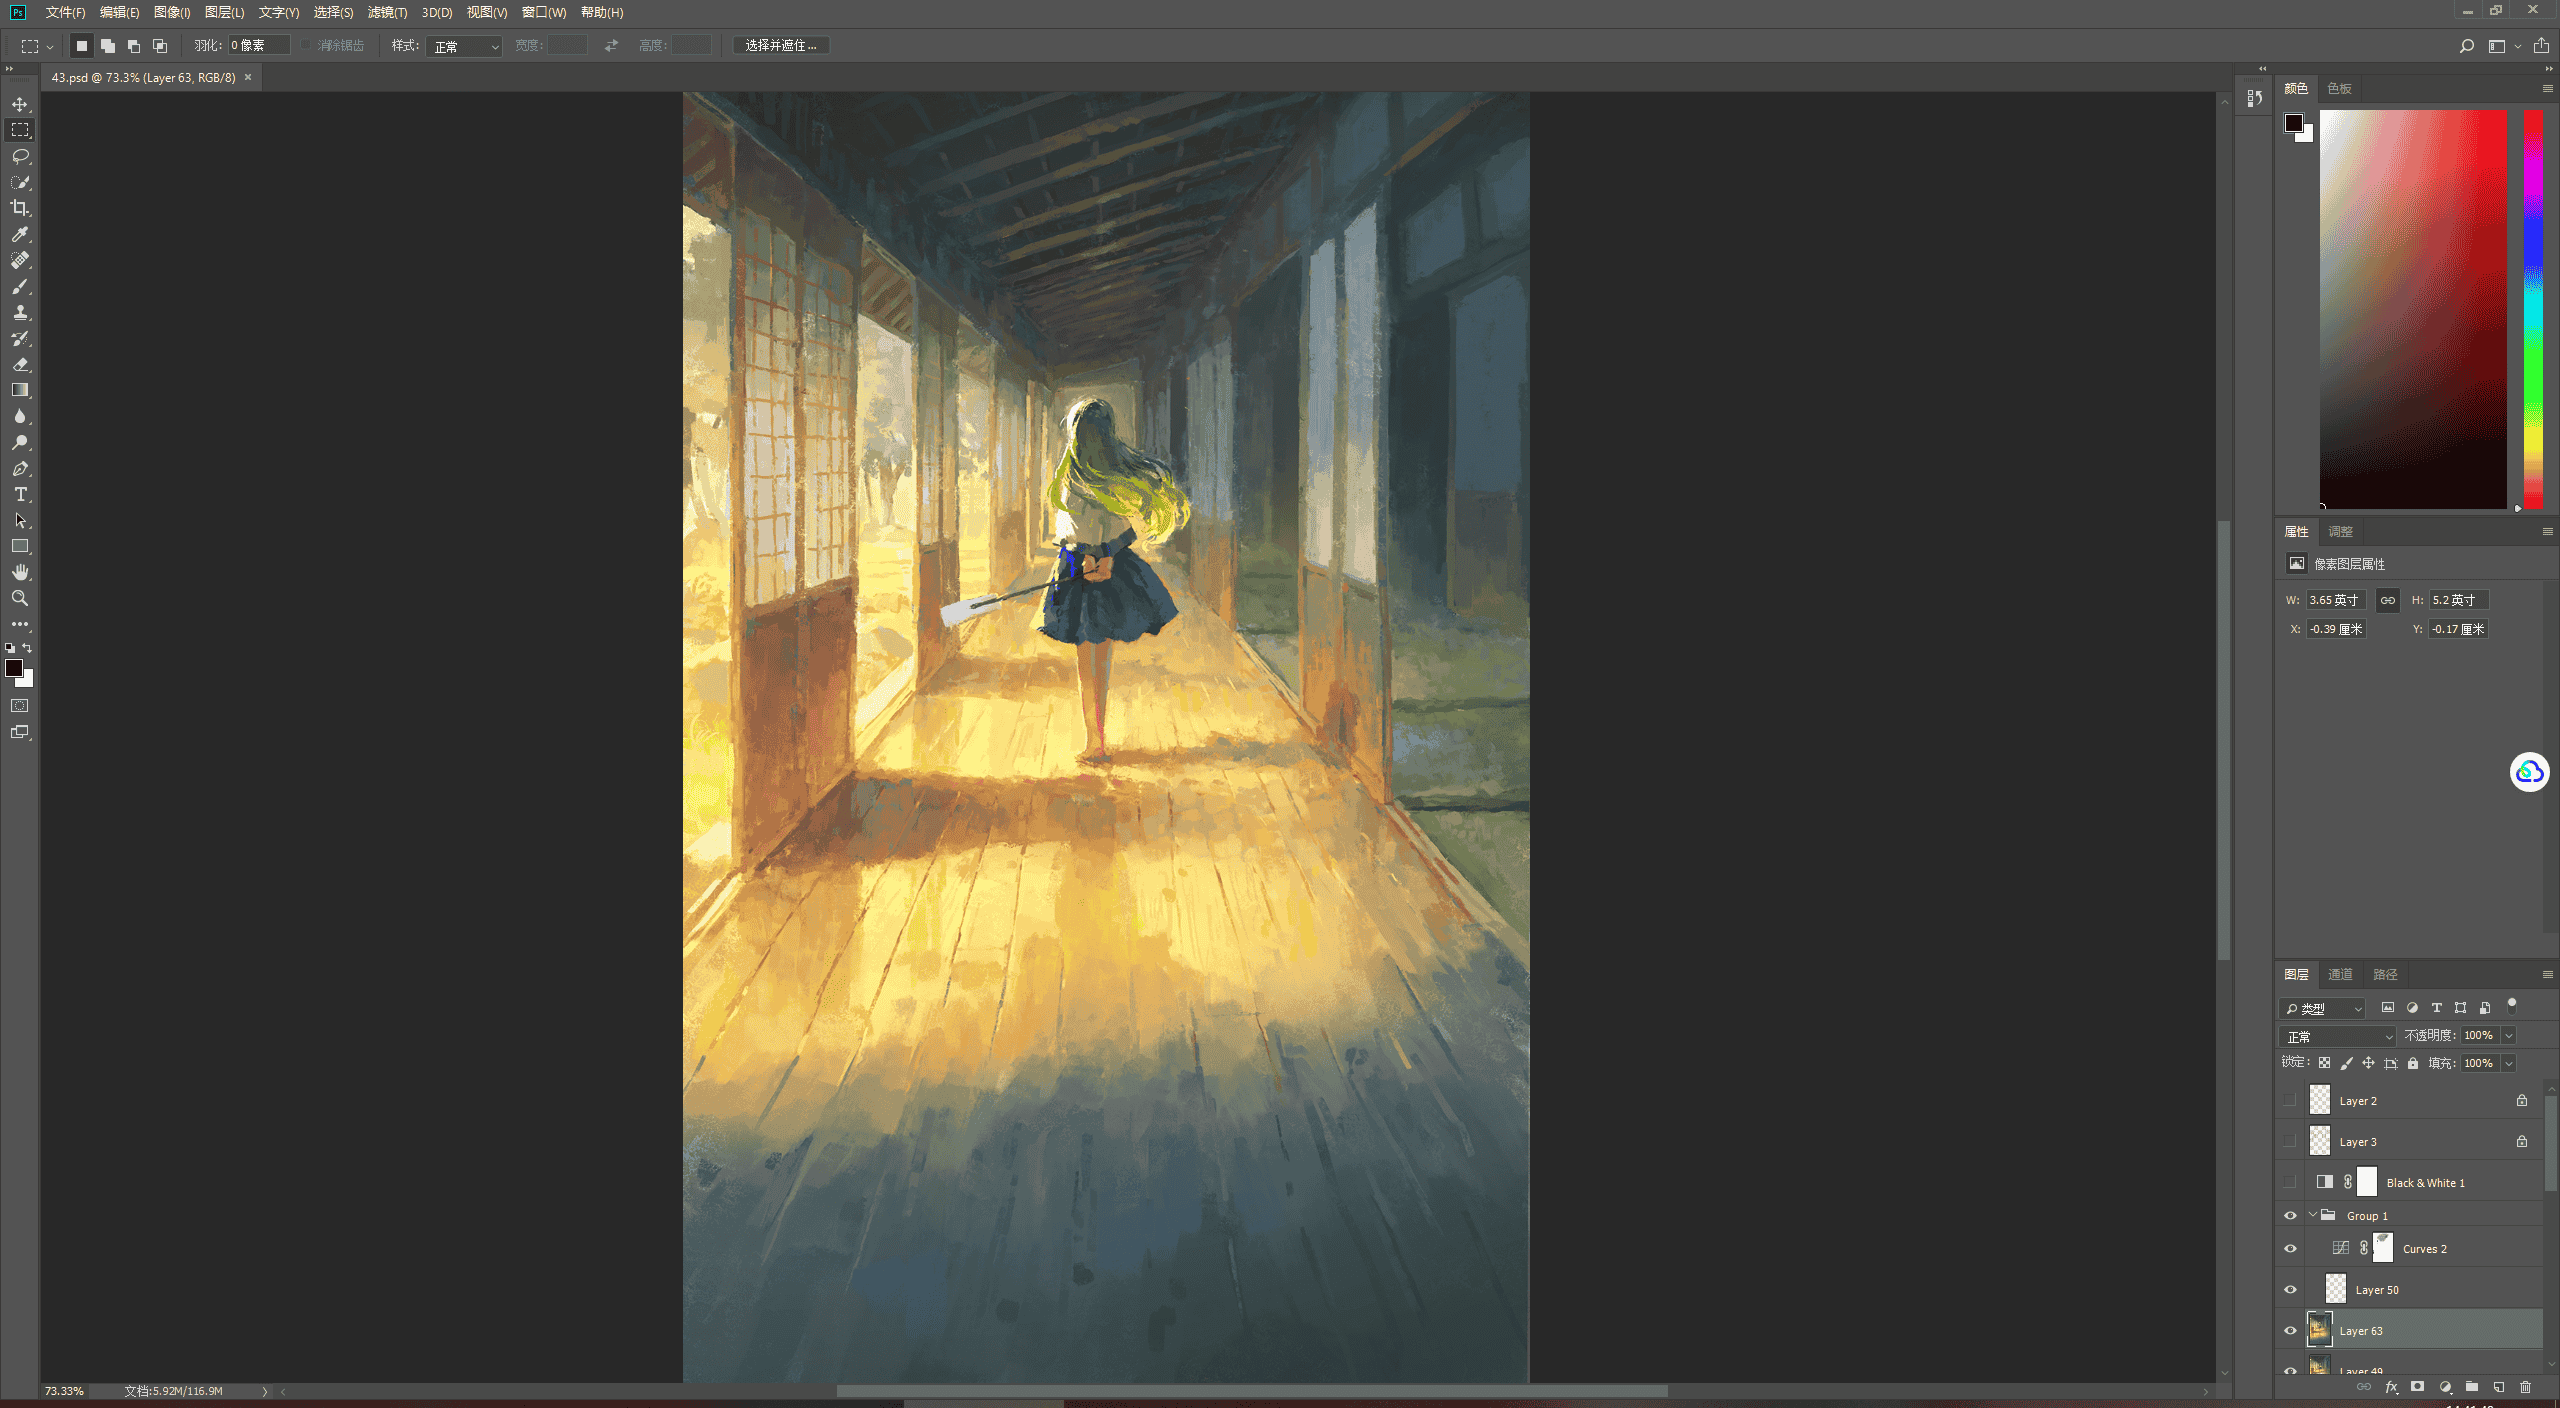
Task: Select the Eraser tool
Action: click(20, 364)
